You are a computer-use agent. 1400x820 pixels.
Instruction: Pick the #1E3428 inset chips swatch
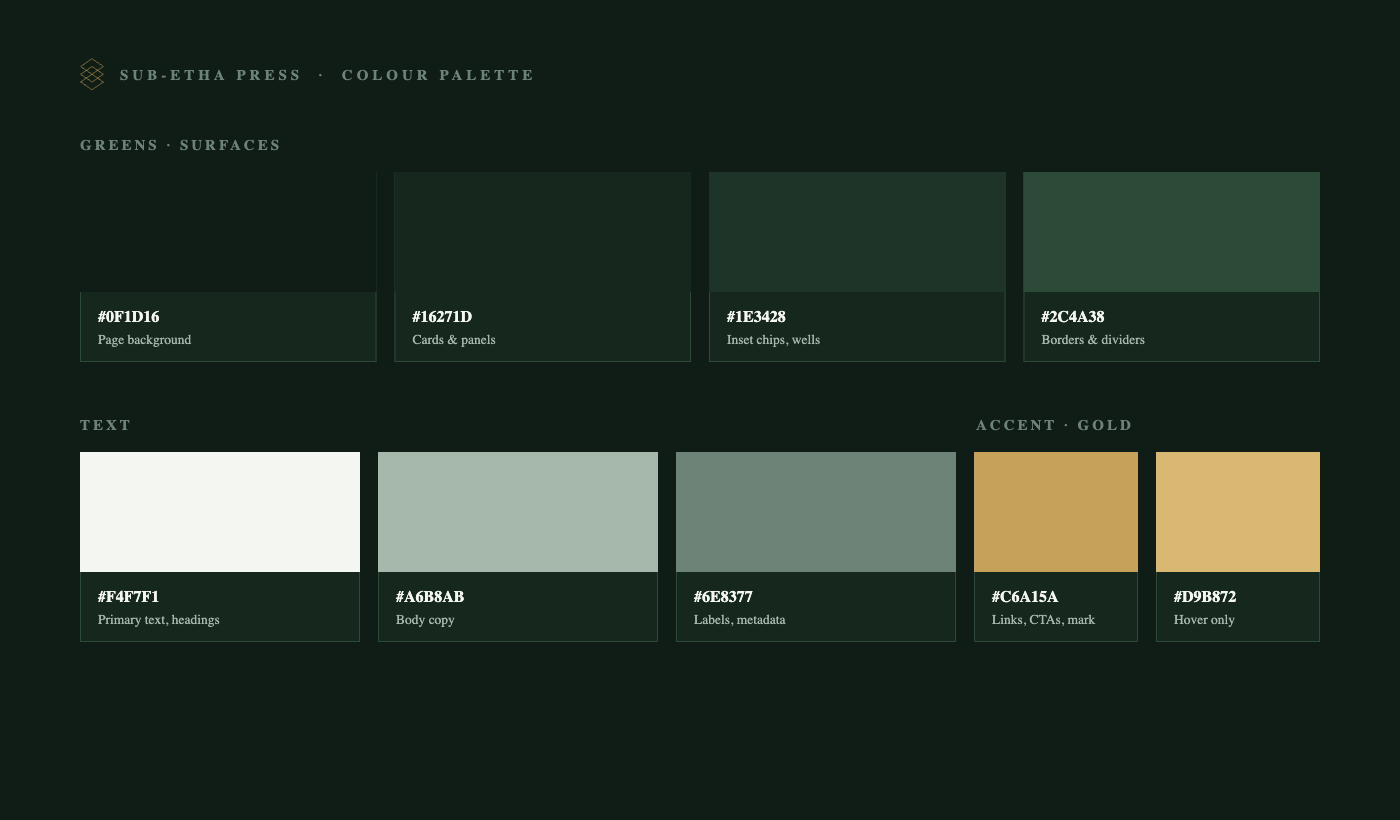857,232
